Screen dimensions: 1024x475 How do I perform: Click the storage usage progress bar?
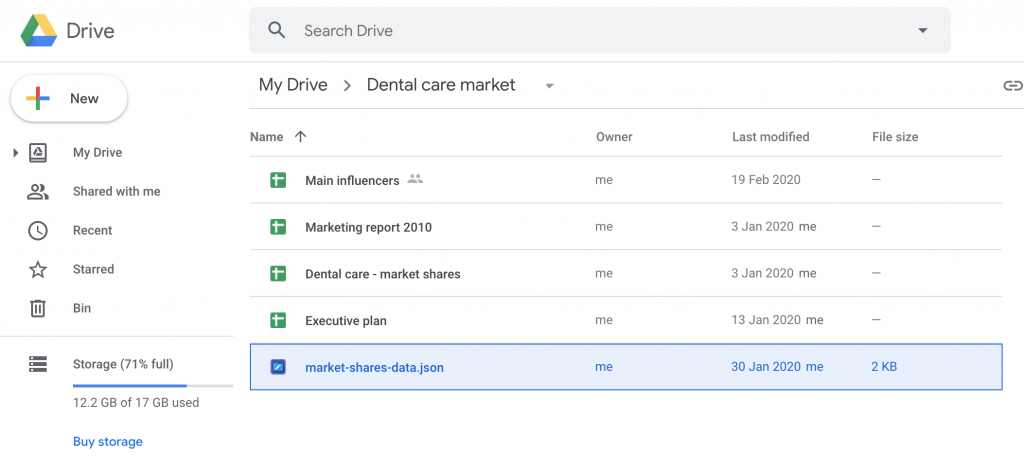click(x=153, y=385)
